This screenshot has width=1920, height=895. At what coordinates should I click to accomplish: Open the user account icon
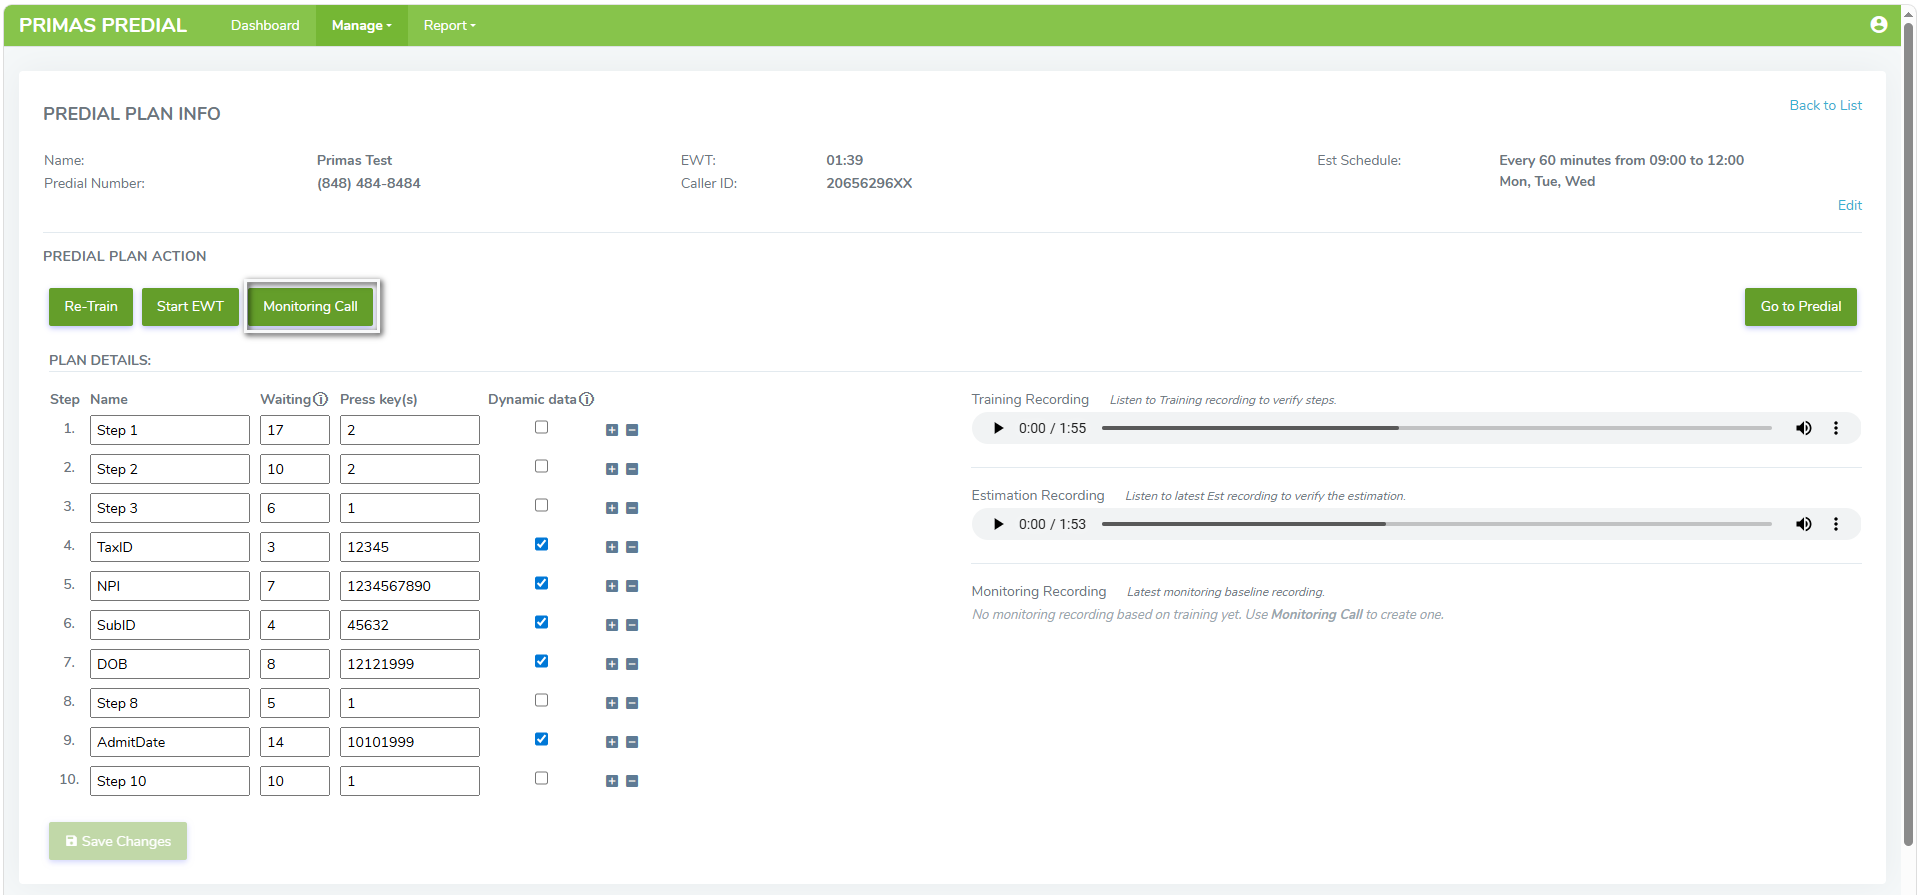[x=1878, y=25]
